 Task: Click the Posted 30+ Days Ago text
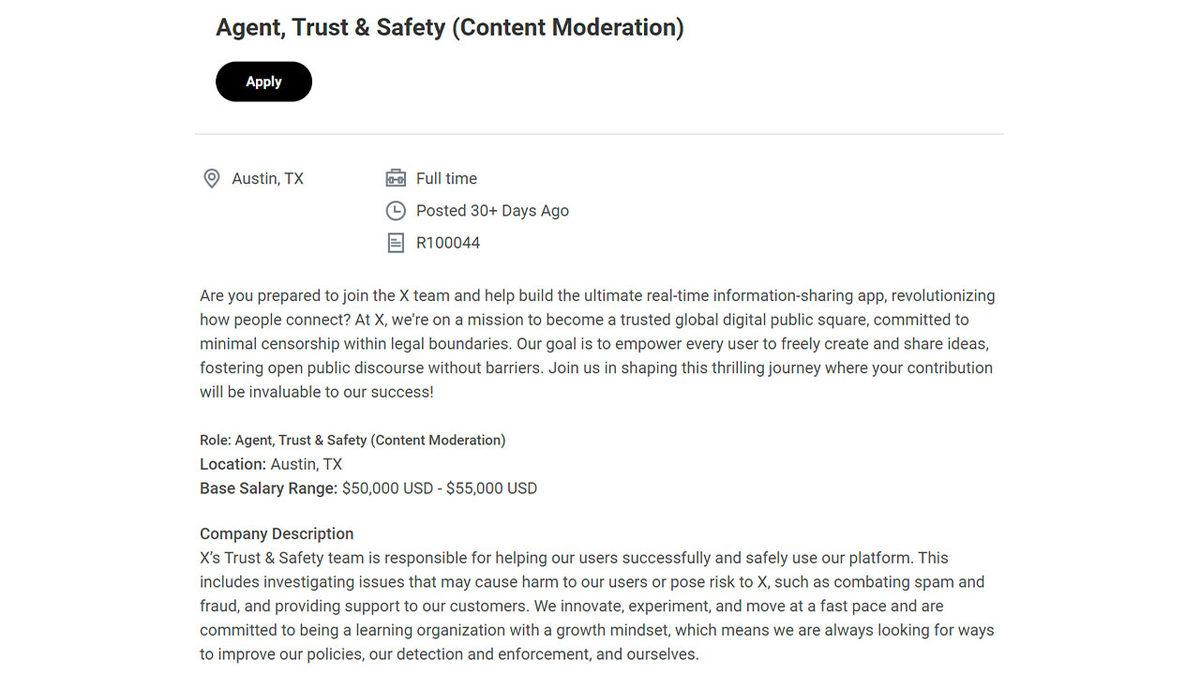pos(492,211)
